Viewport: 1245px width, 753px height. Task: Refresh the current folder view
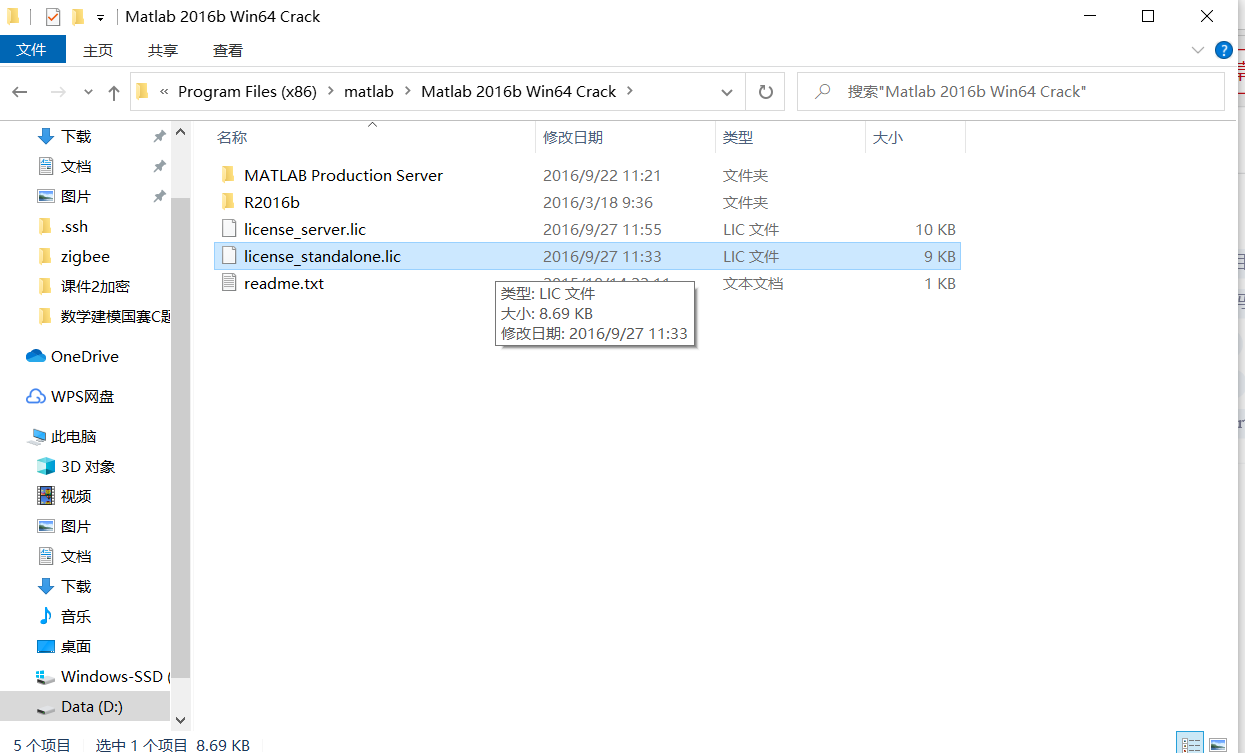(x=766, y=92)
